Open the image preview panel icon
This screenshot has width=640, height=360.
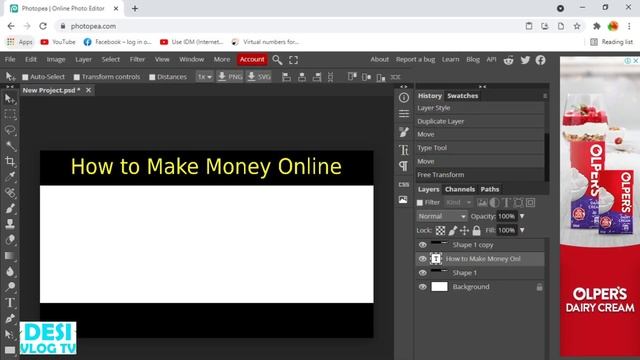point(403,200)
